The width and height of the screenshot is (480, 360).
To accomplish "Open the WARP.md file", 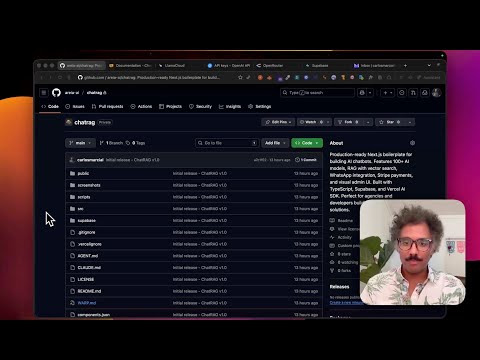I will click(87, 303).
